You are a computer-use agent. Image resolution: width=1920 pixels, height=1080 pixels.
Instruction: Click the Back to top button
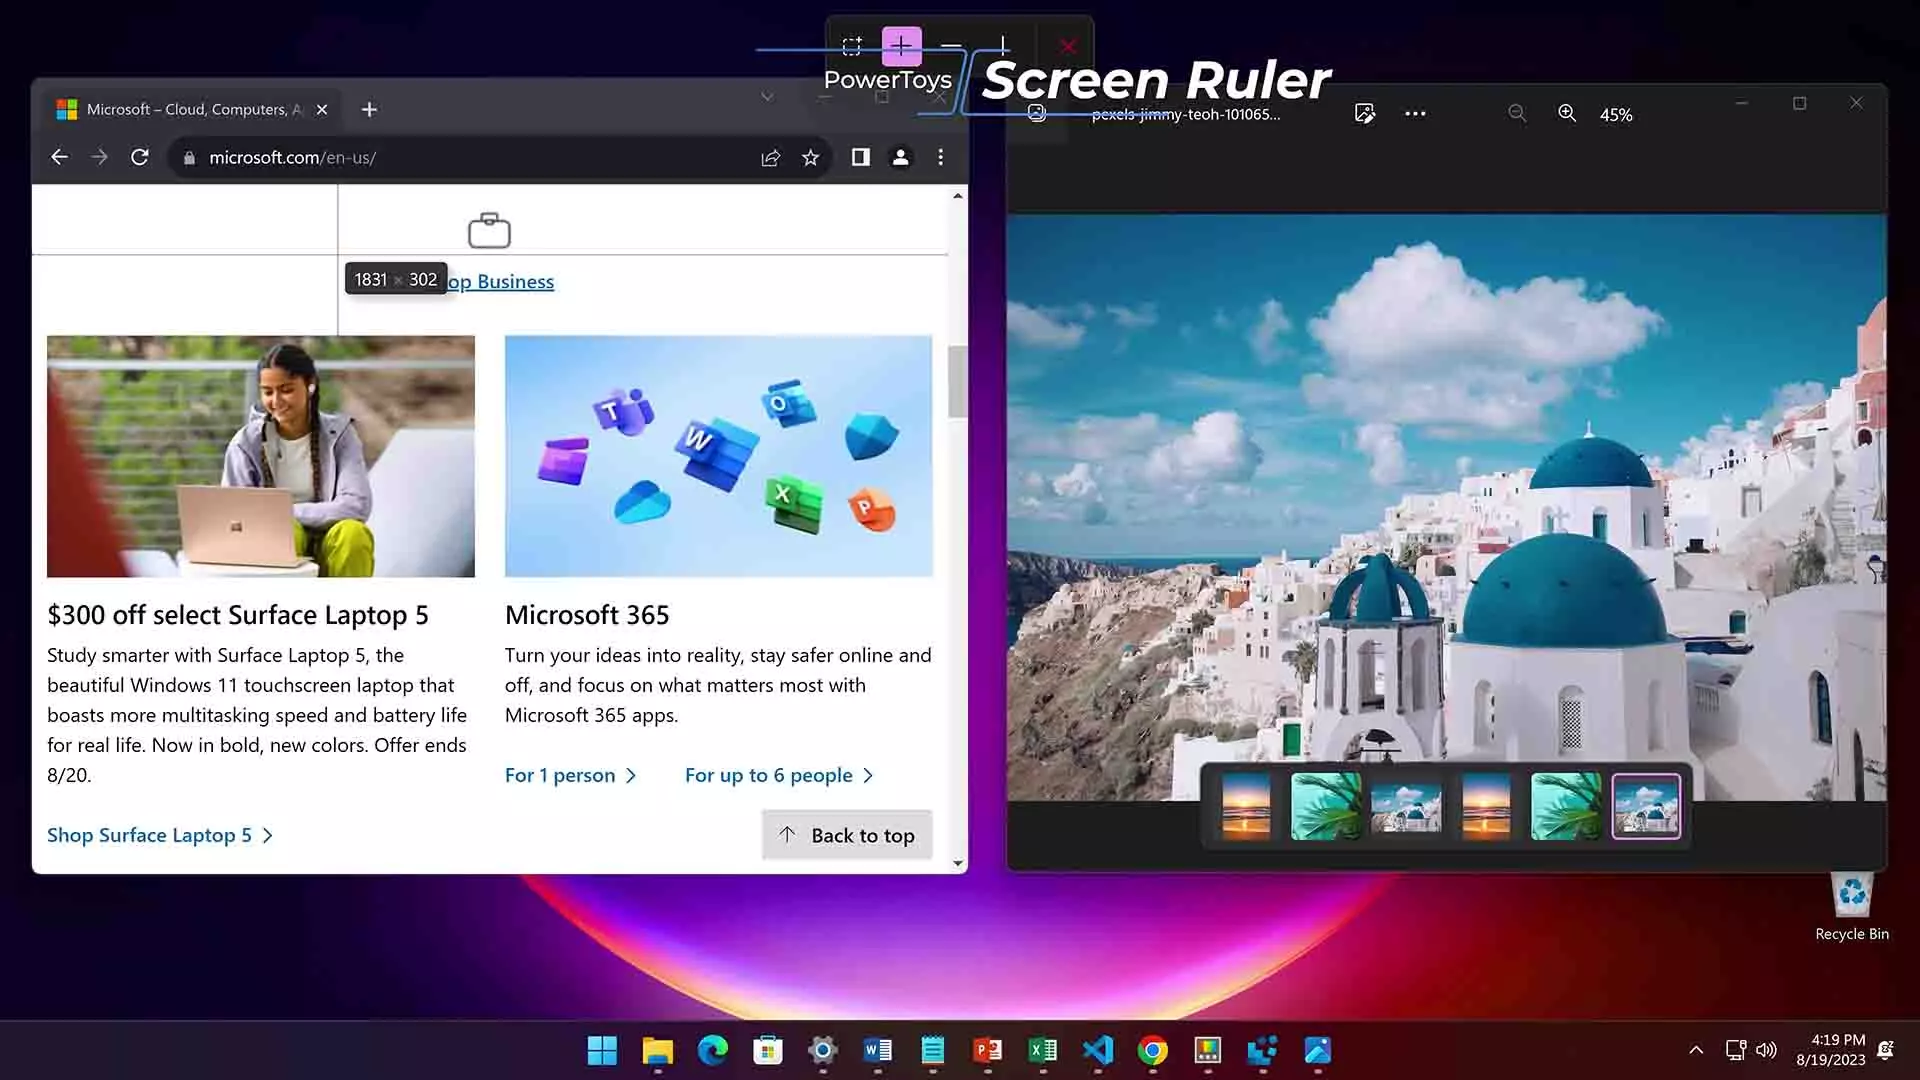coord(847,835)
